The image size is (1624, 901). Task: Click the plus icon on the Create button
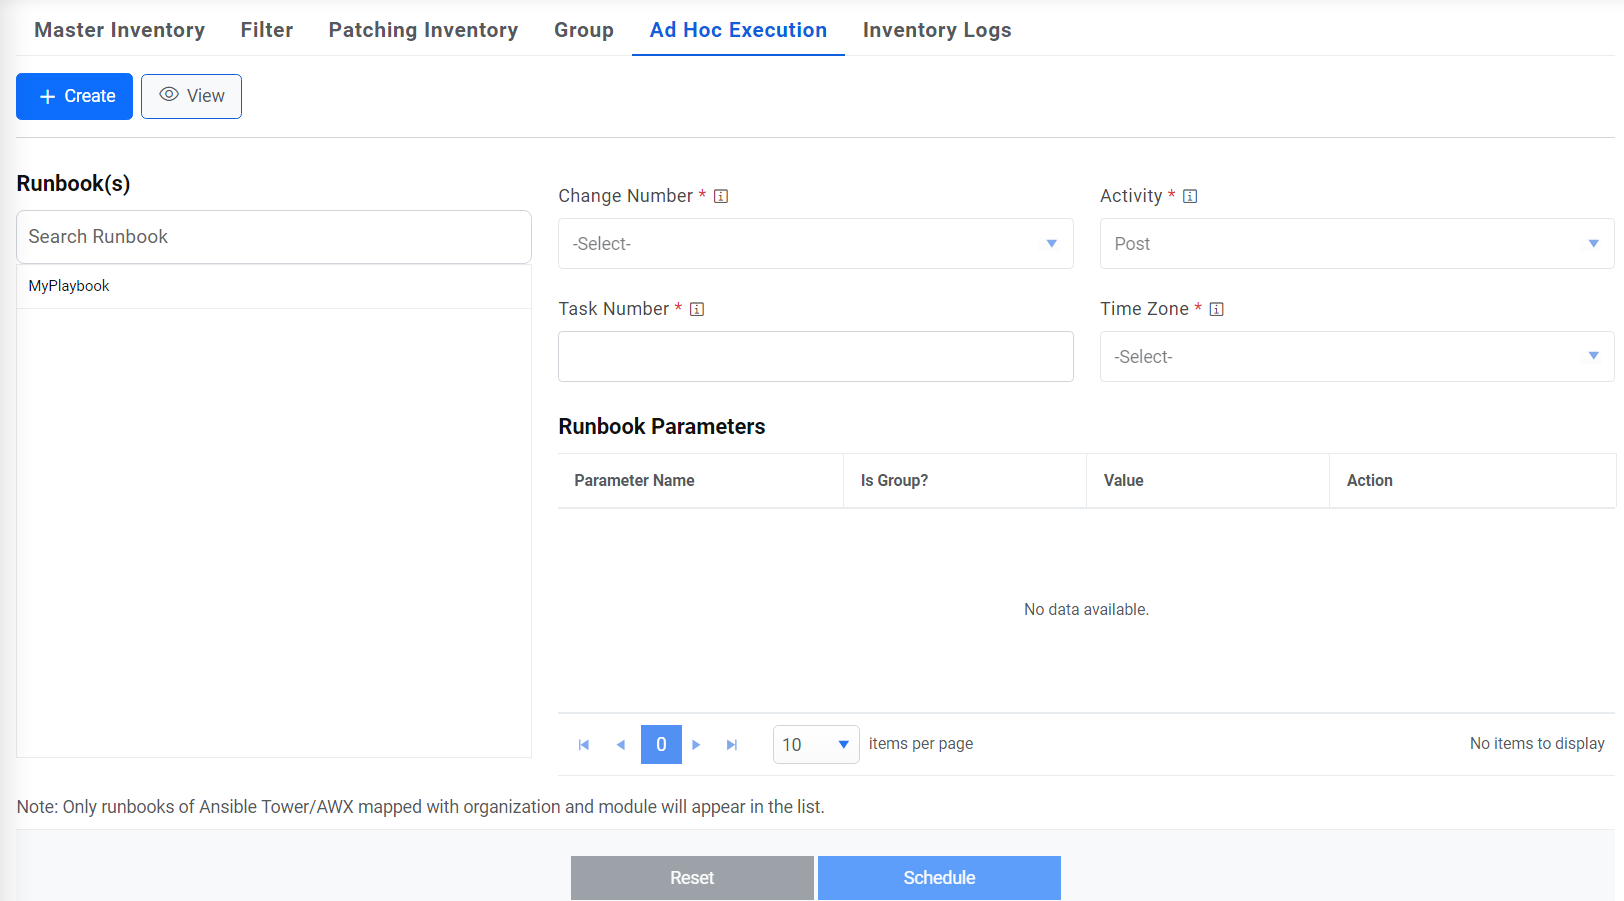click(x=46, y=96)
